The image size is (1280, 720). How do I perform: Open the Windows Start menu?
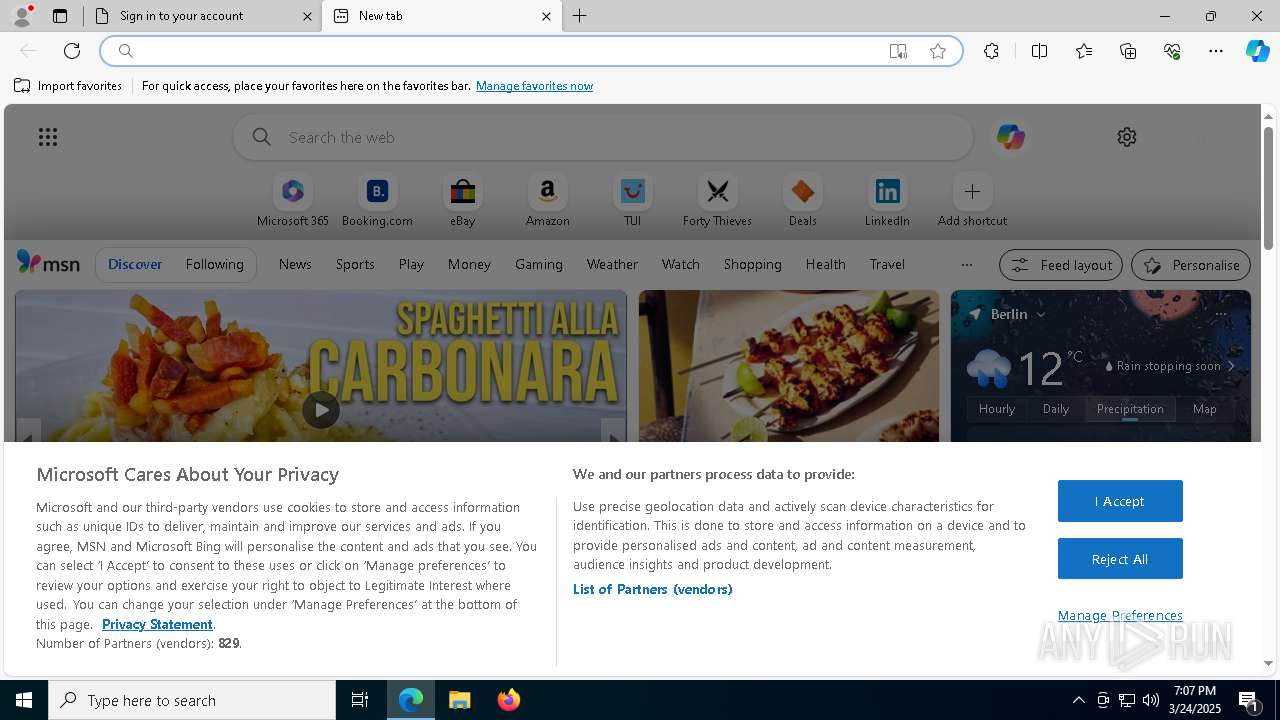coord(24,700)
